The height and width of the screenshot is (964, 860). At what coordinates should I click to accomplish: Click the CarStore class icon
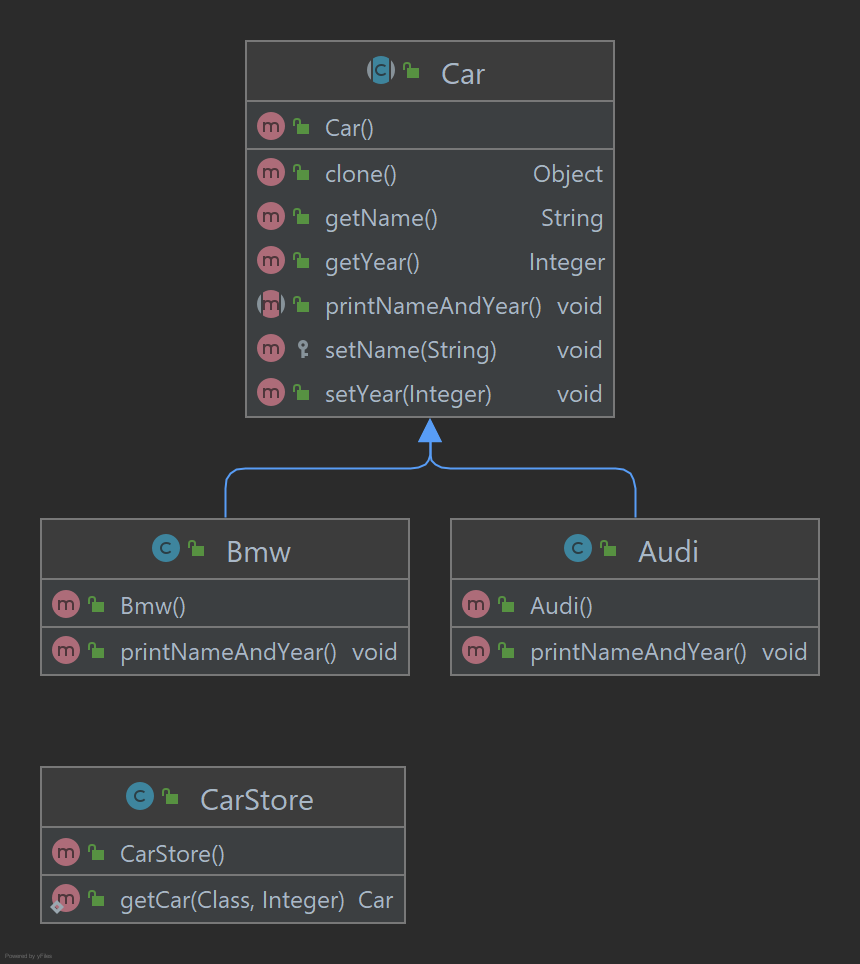[139, 797]
